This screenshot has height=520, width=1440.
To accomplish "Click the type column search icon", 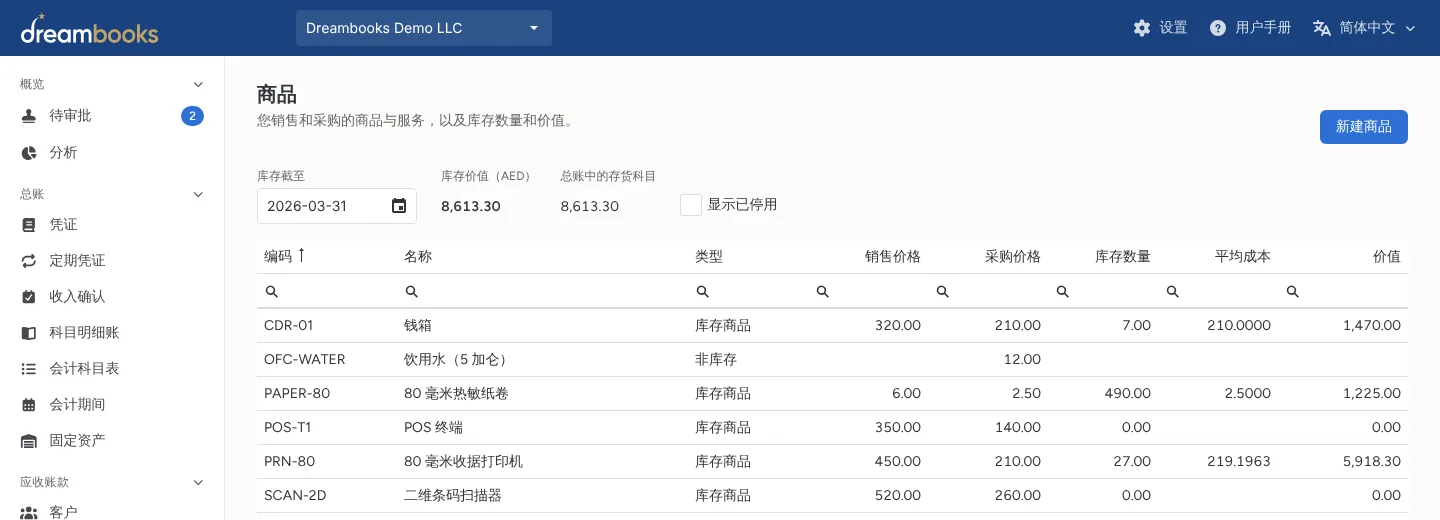I will click(x=702, y=292).
